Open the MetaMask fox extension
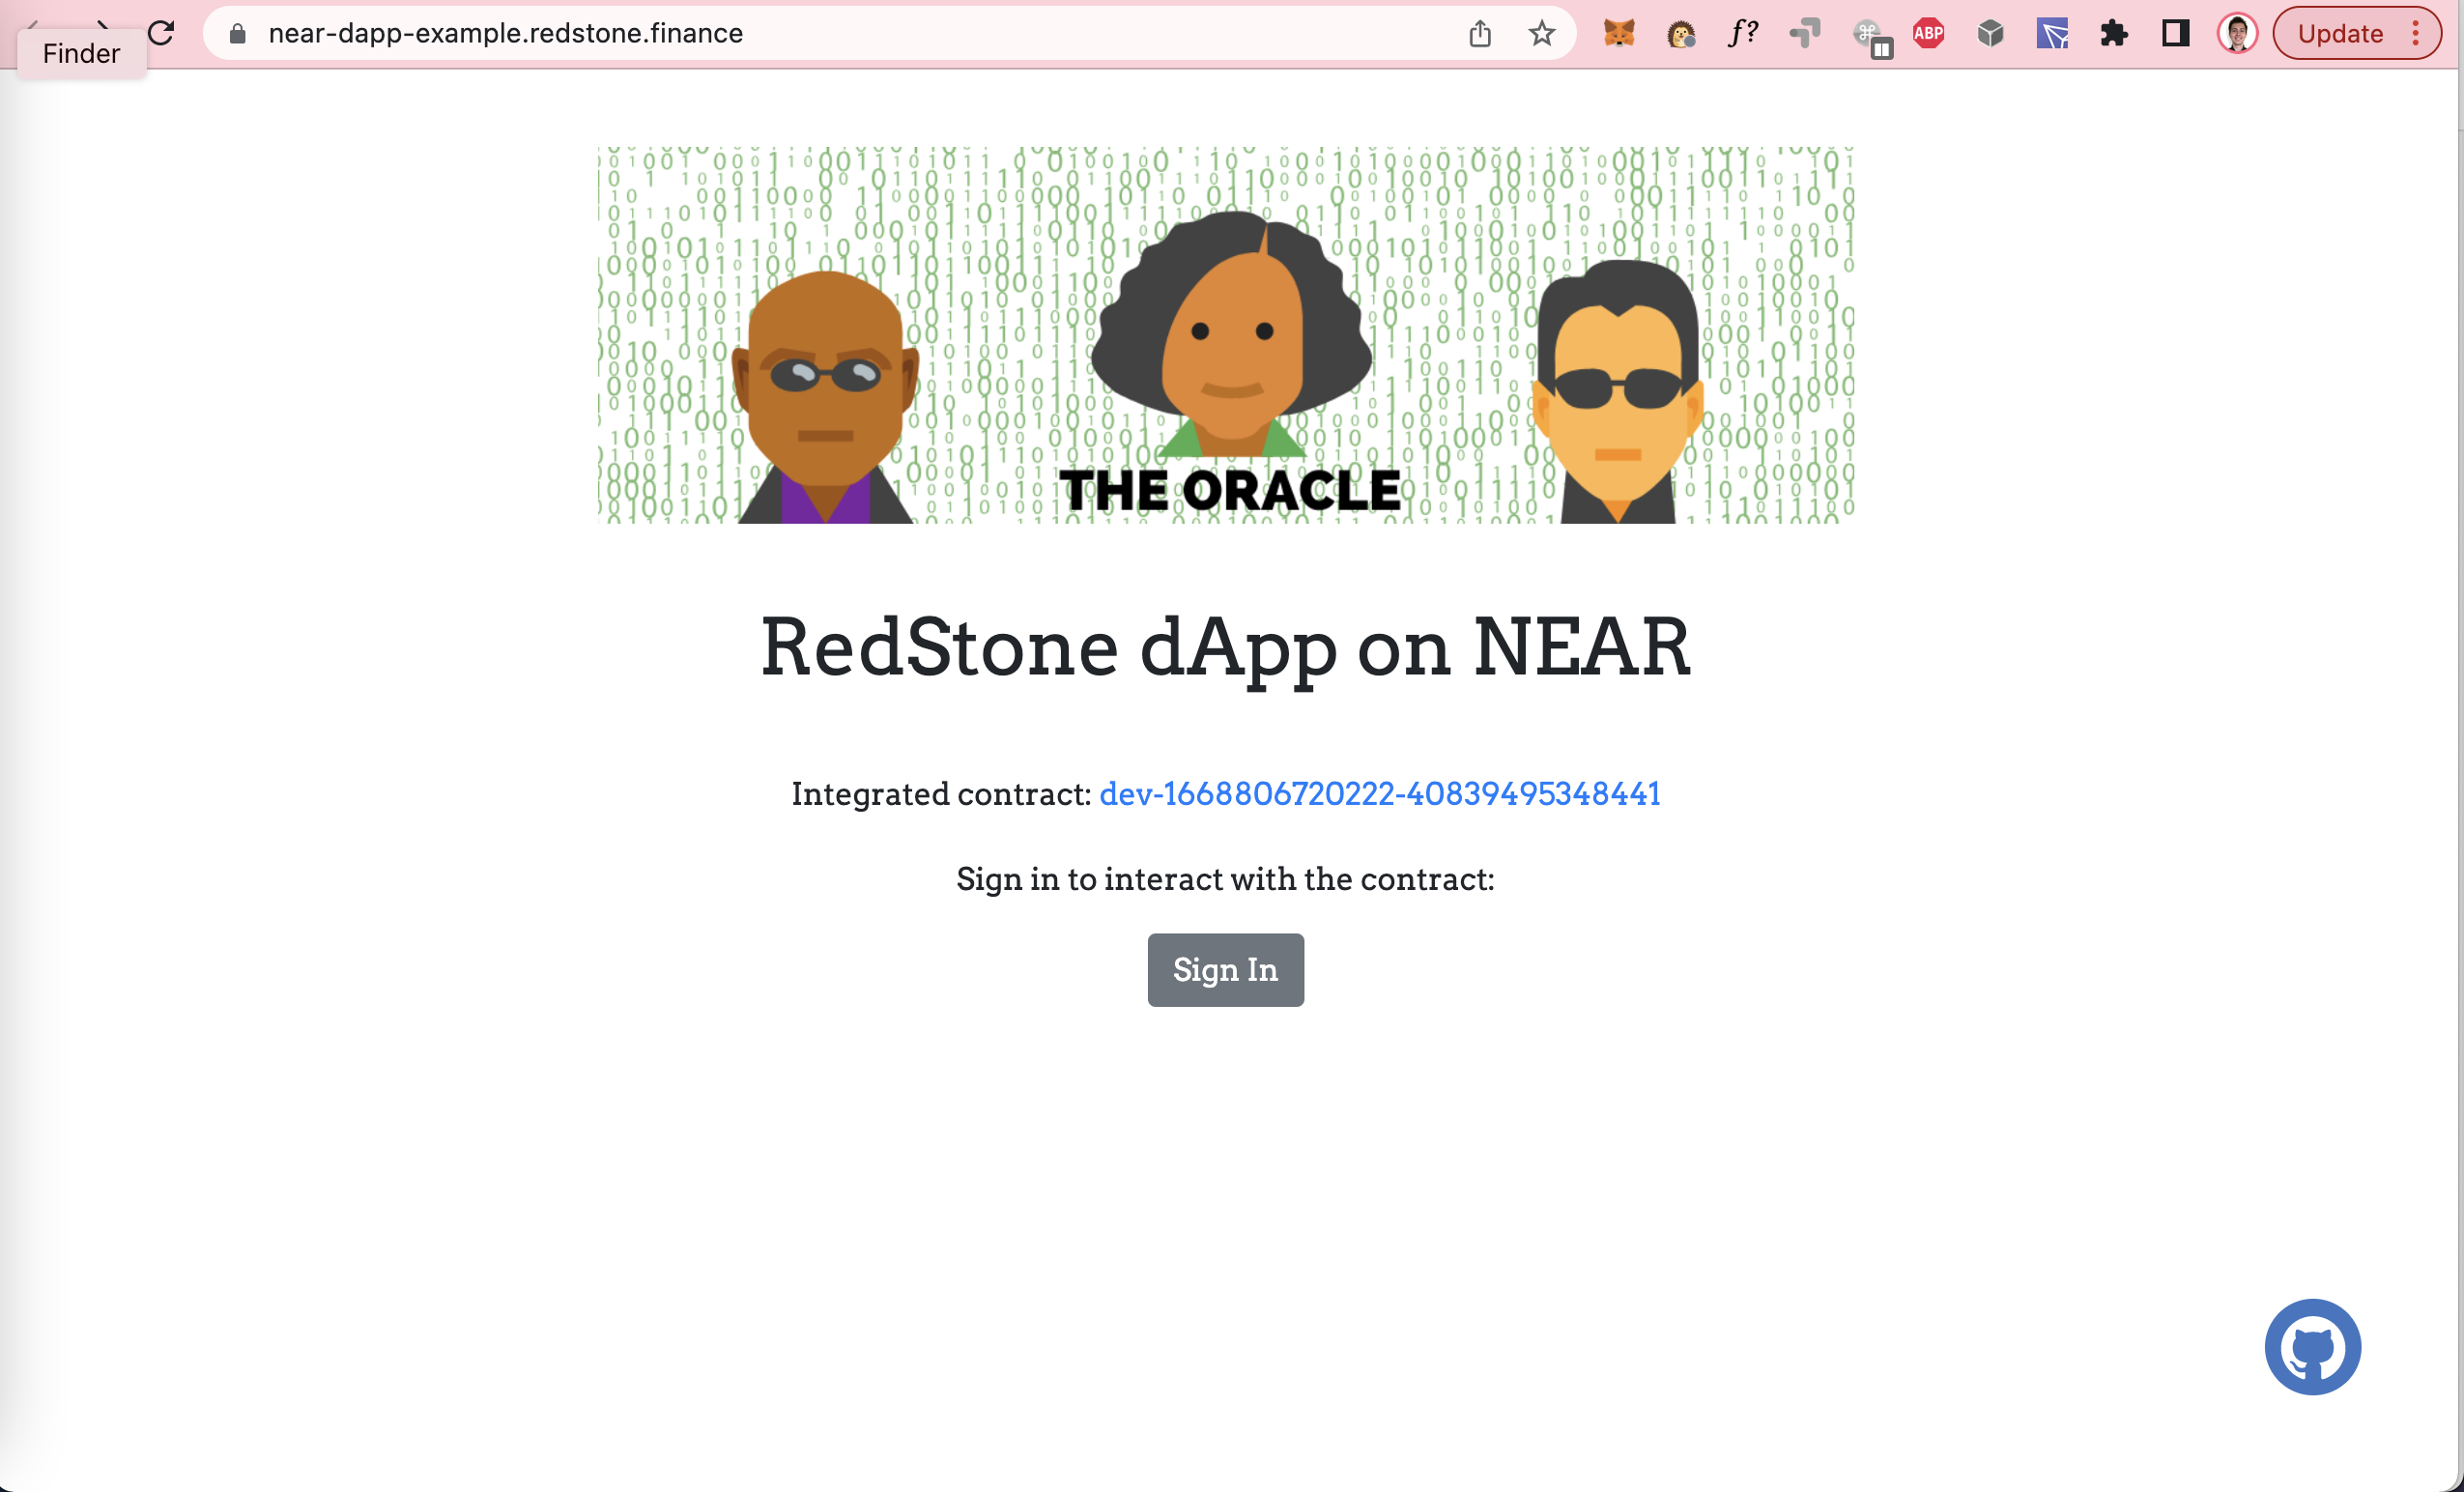Viewport: 2464px width, 1492px height. pos(1618,33)
